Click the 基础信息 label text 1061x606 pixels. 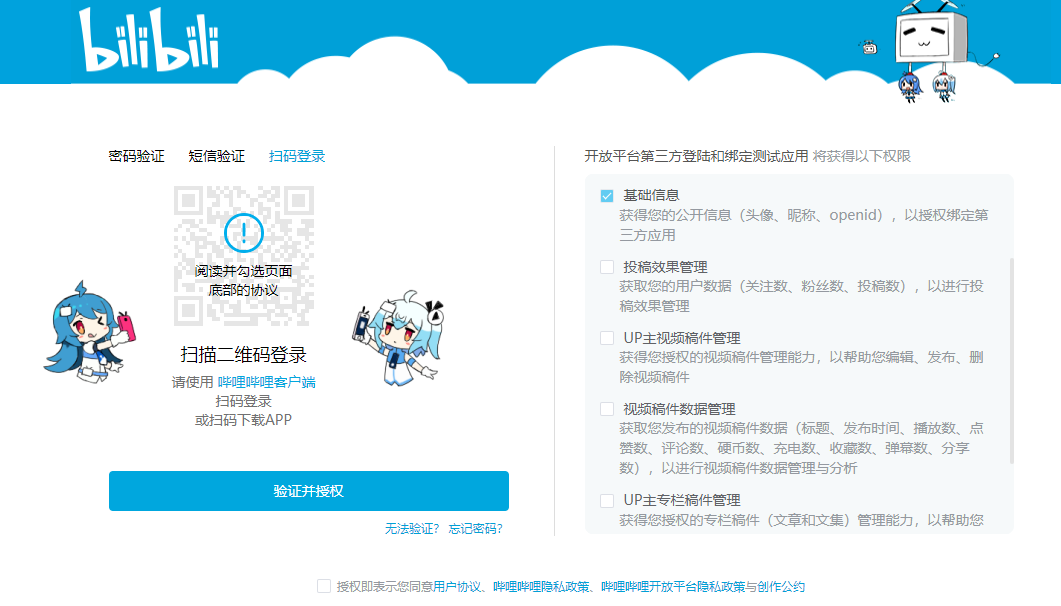(x=651, y=195)
